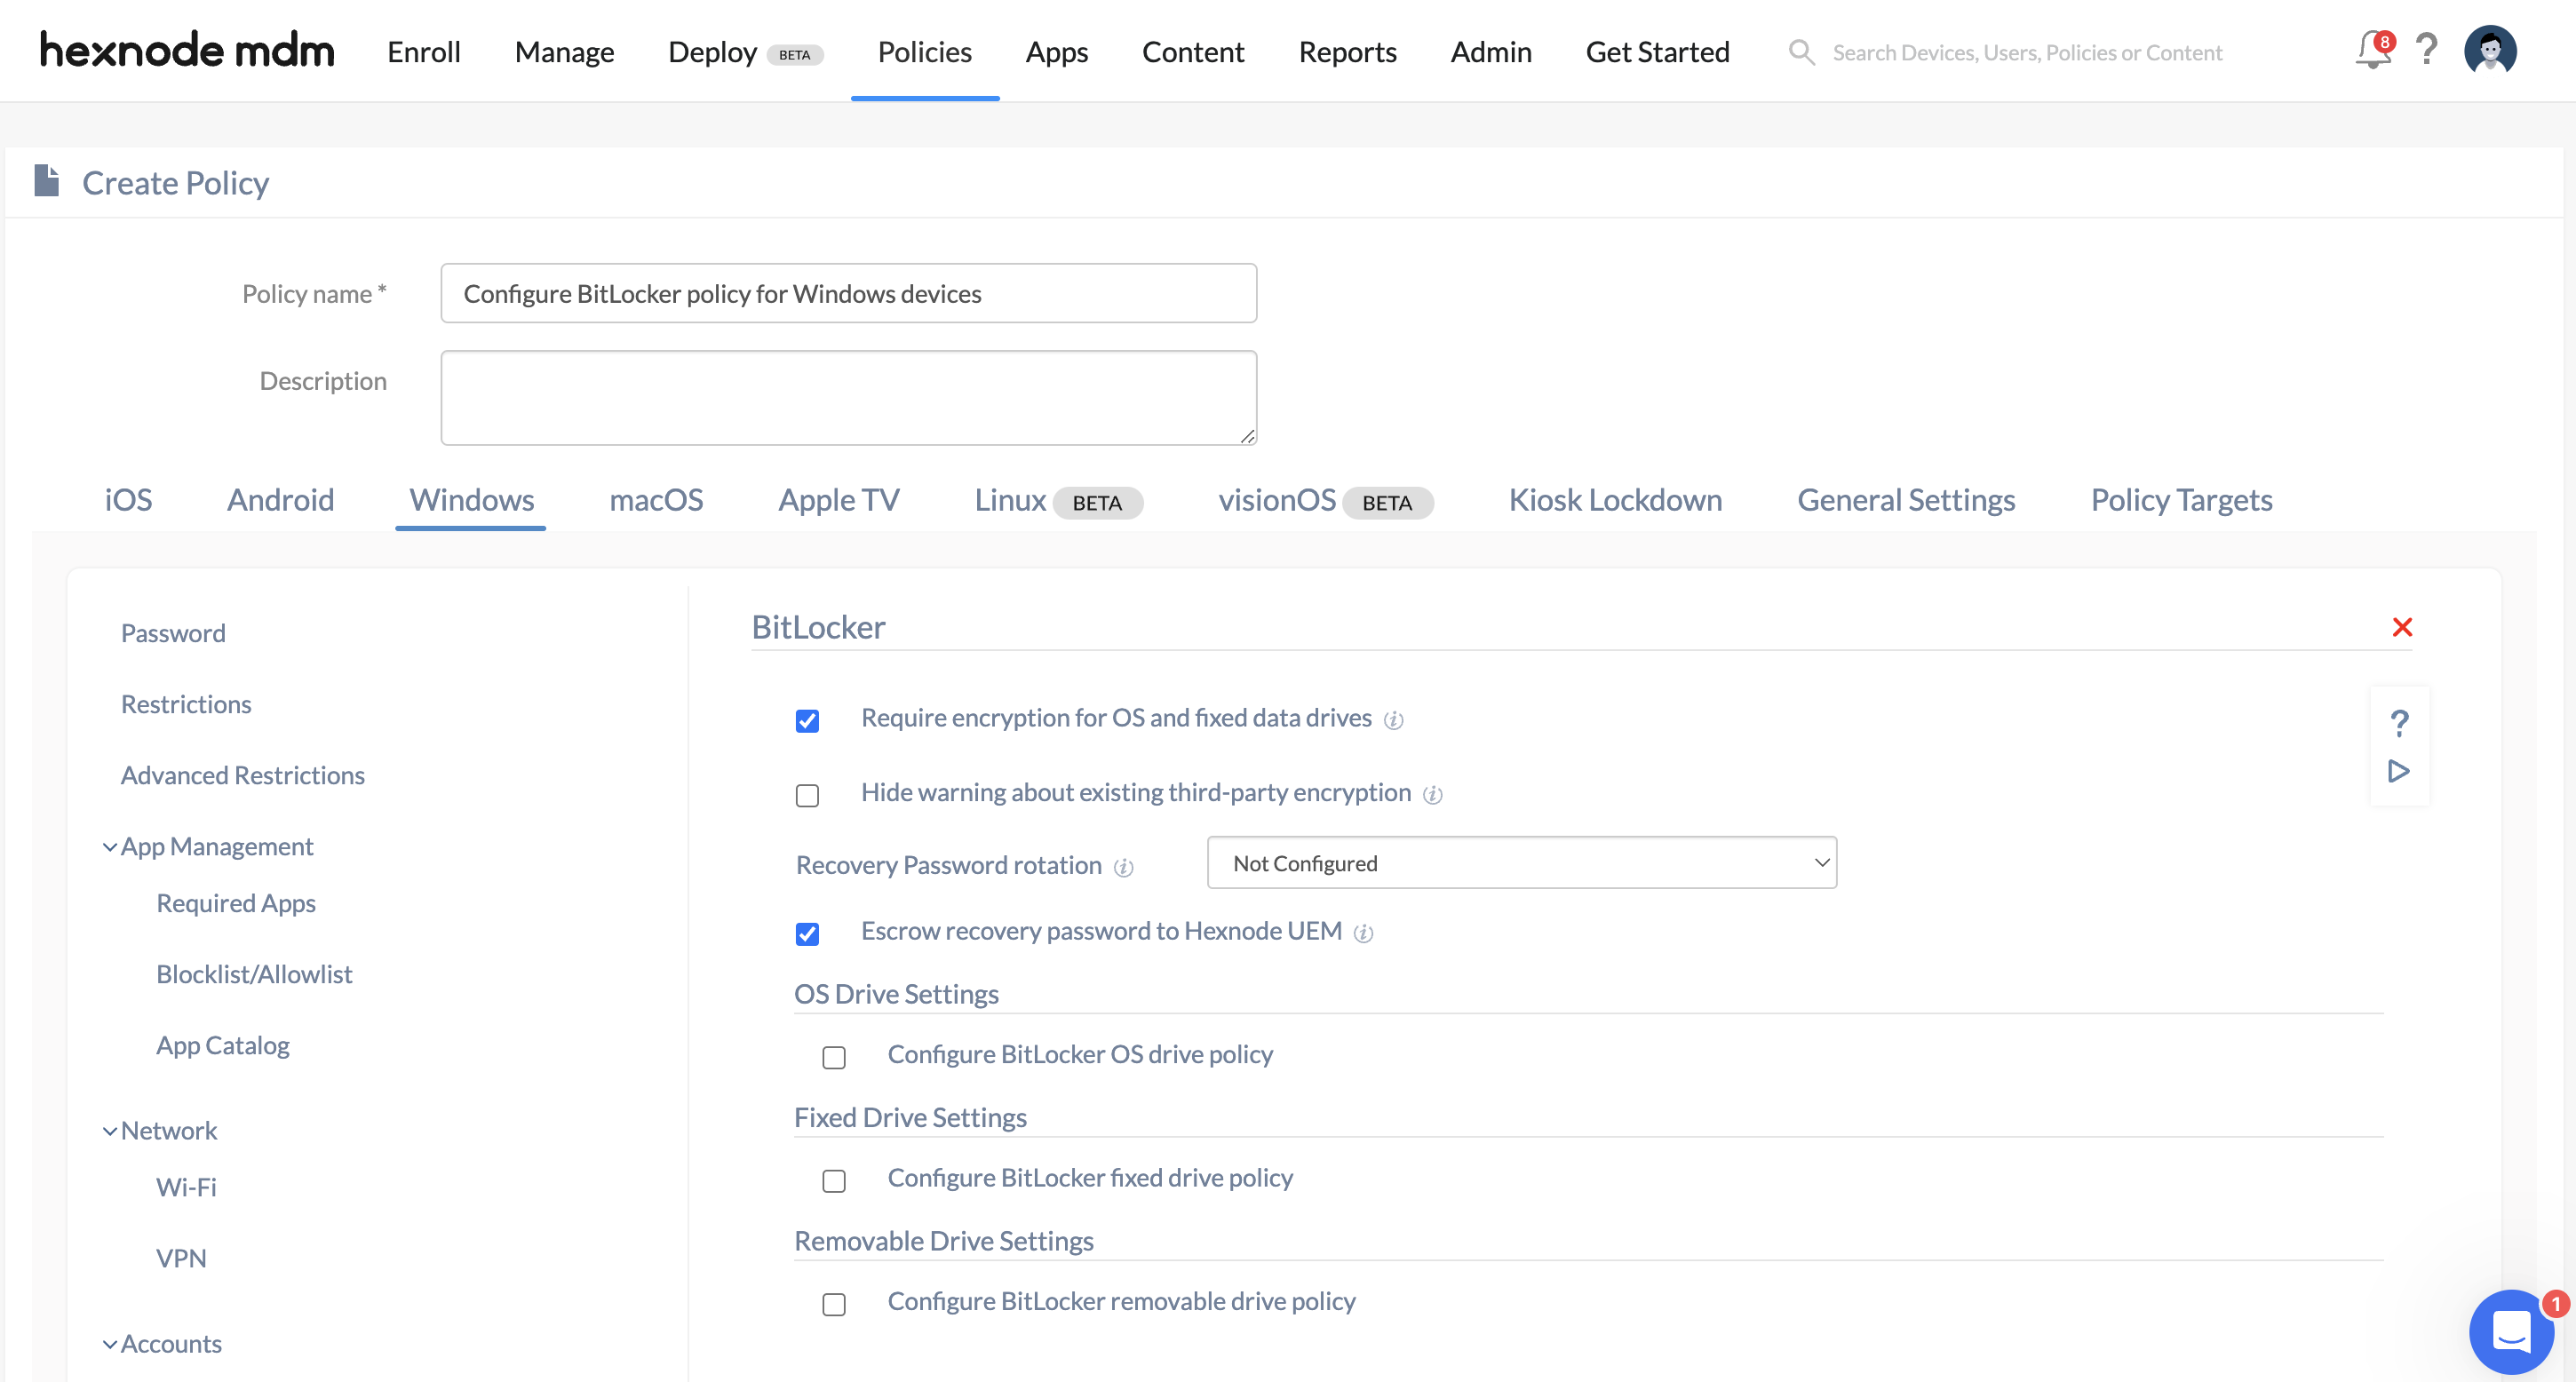This screenshot has height=1382, width=2576.
Task: Open the Enroll menu
Action: tap(424, 51)
